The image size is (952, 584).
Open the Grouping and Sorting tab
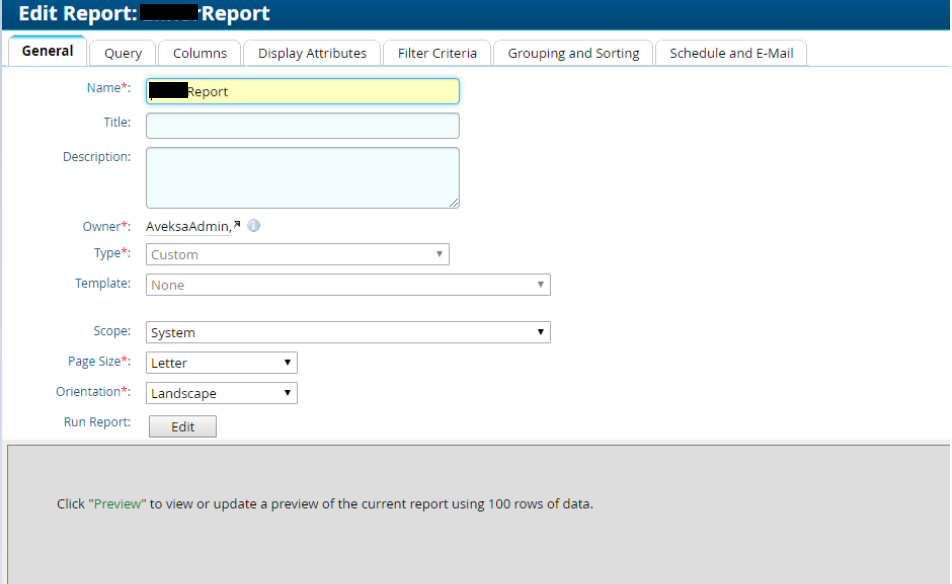coord(573,54)
